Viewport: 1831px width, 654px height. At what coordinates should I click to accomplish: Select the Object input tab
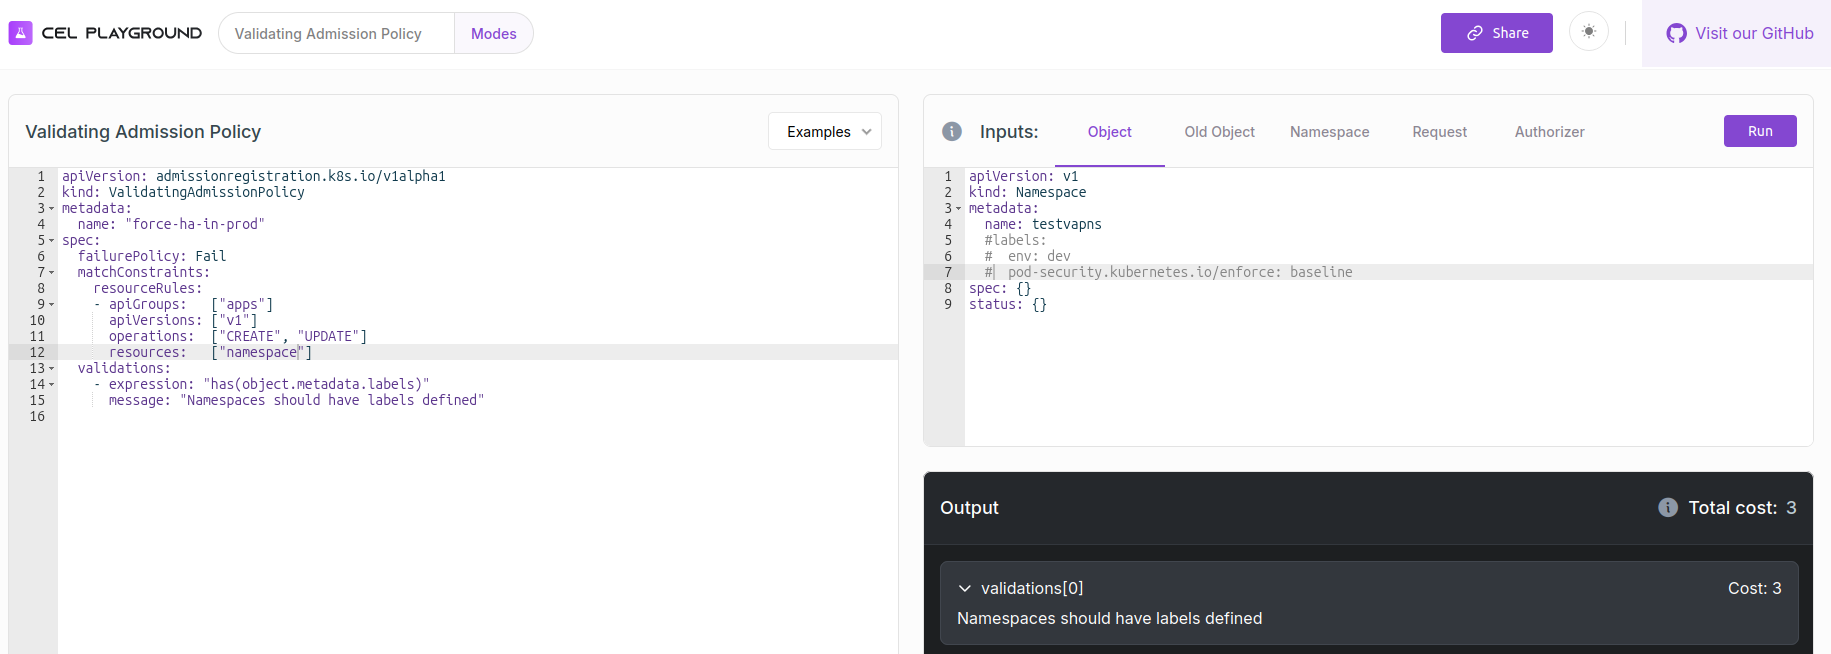(1109, 132)
